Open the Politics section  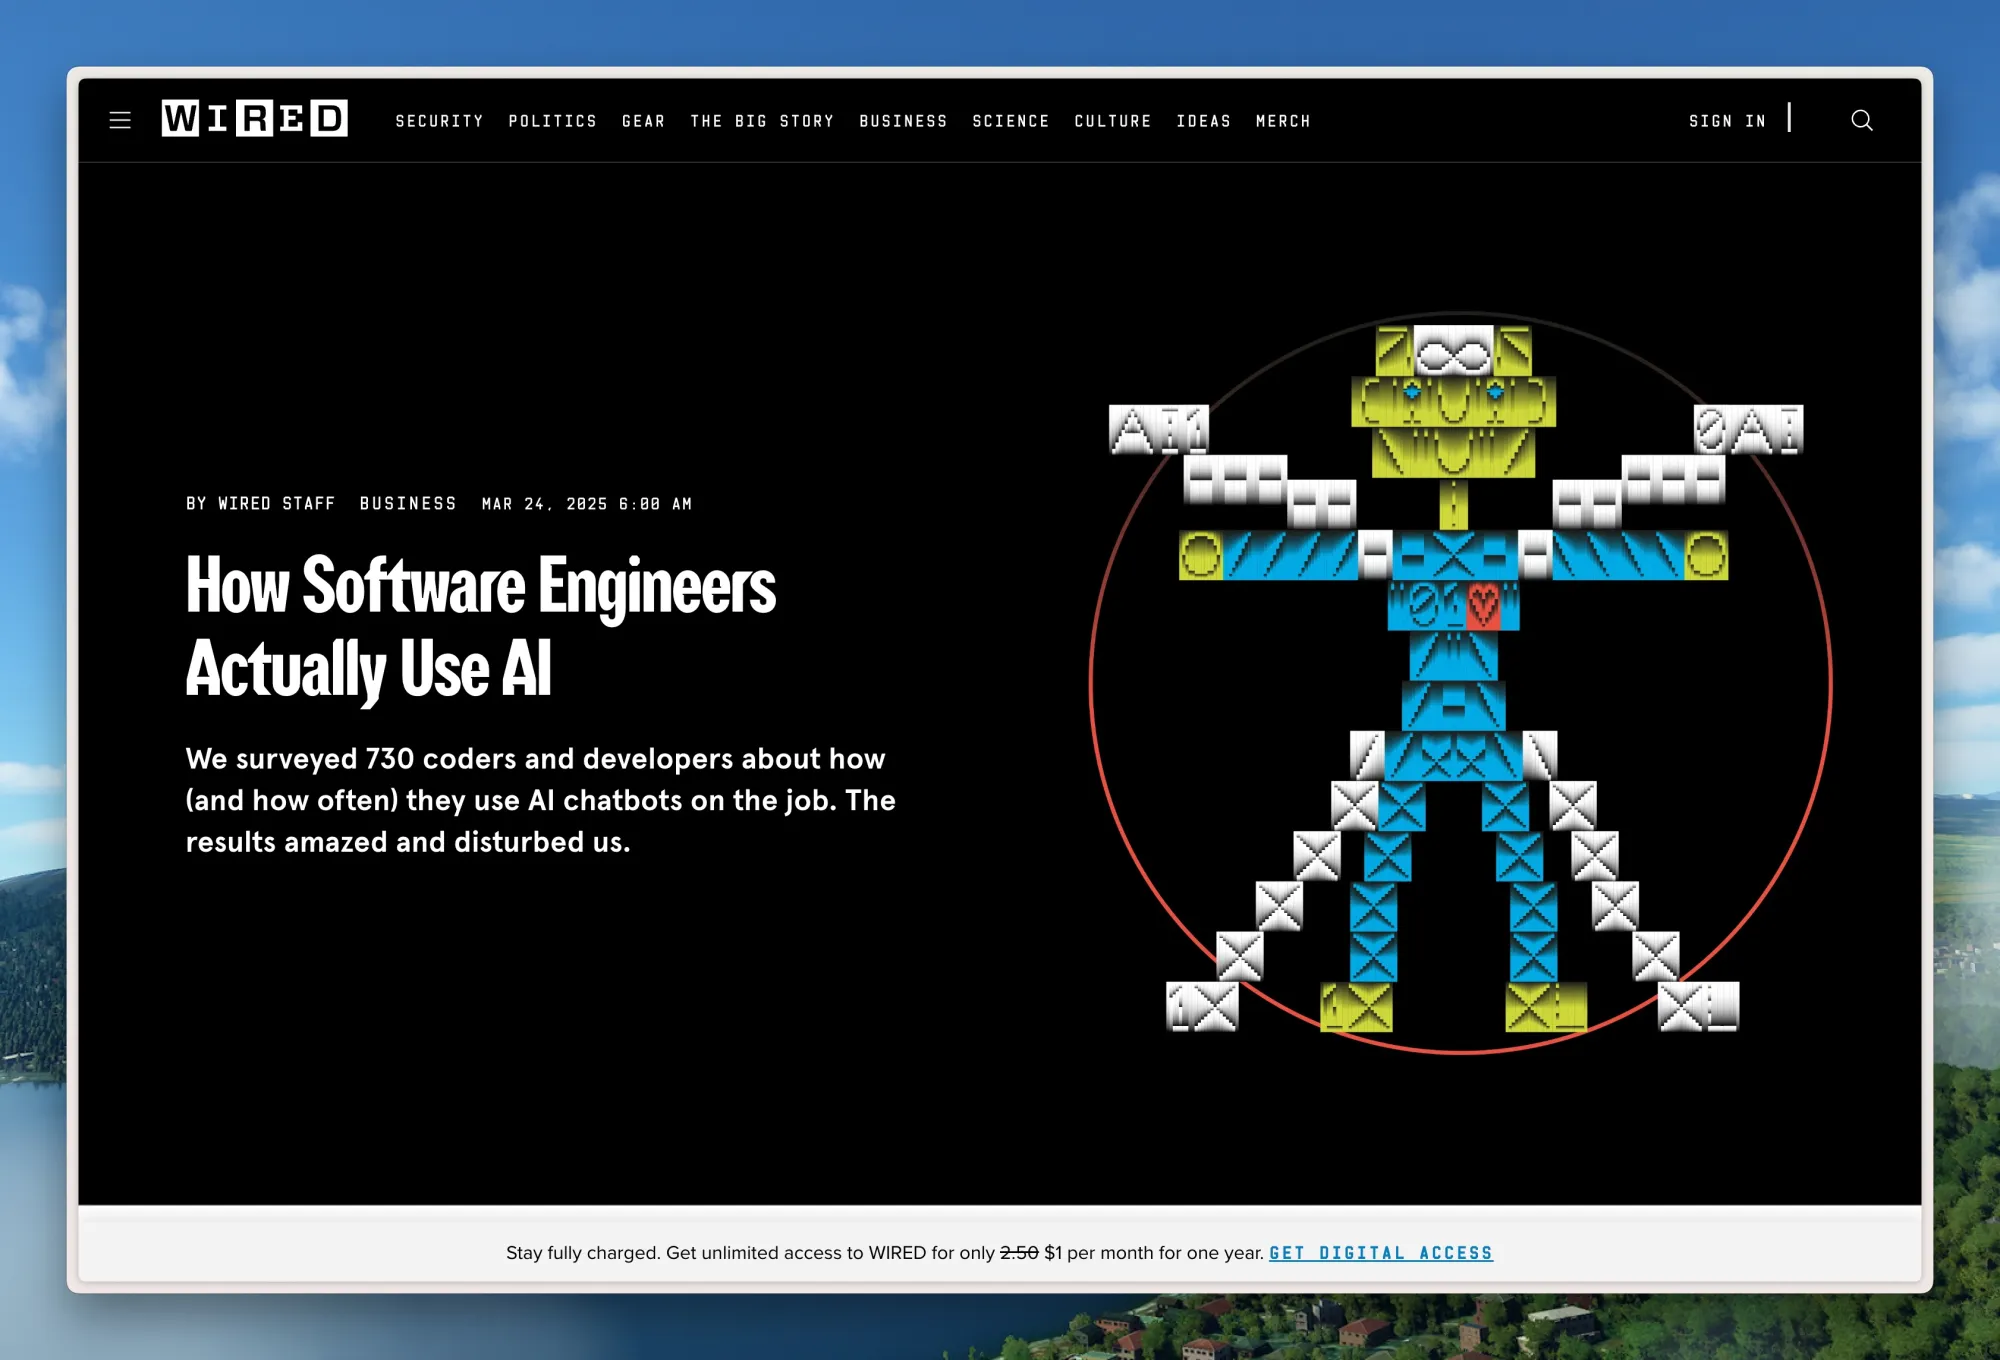tap(552, 121)
